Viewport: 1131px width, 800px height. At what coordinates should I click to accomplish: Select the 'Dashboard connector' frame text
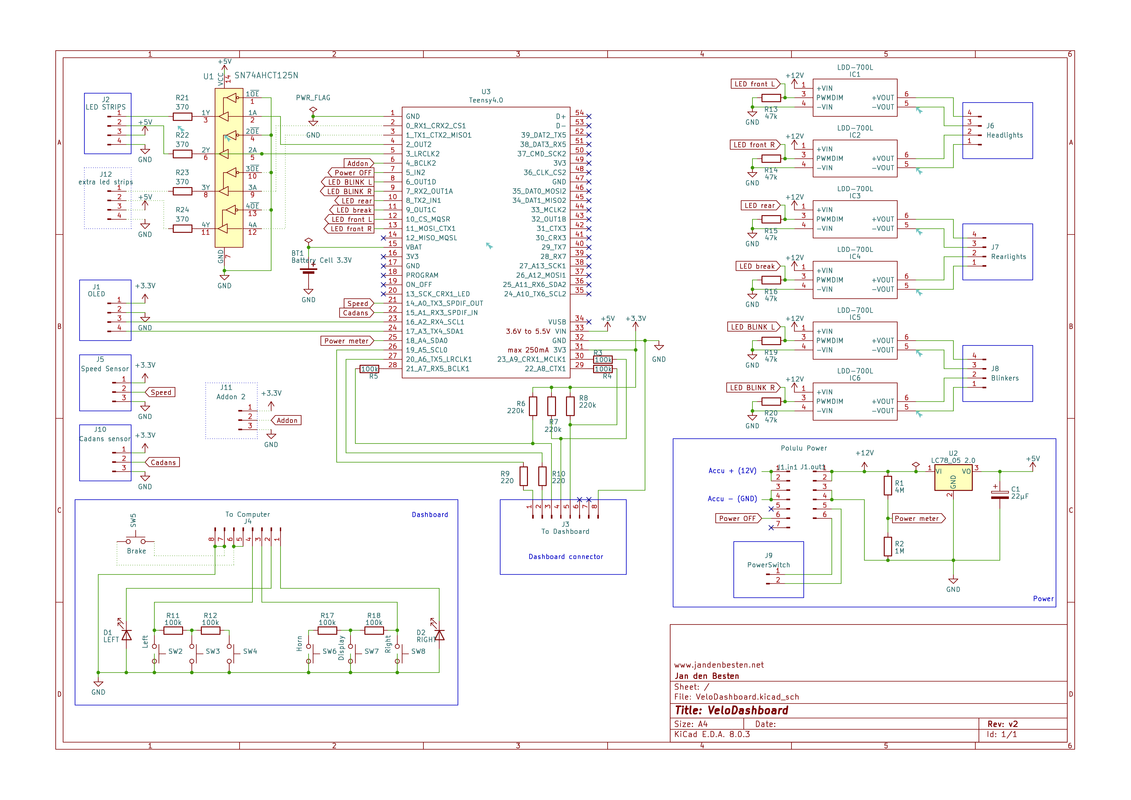[566, 556]
